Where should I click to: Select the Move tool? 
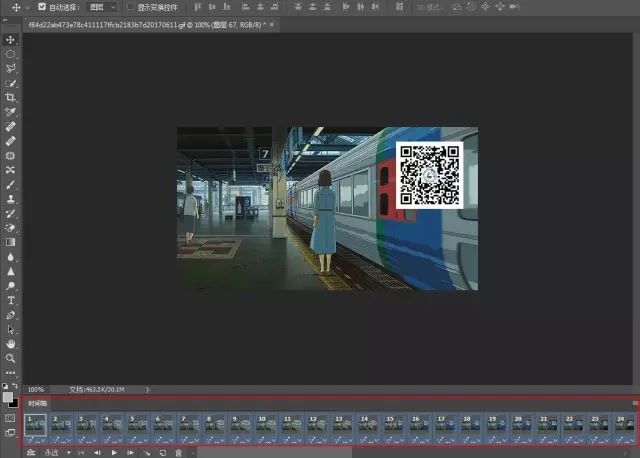(x=11, y=40)
